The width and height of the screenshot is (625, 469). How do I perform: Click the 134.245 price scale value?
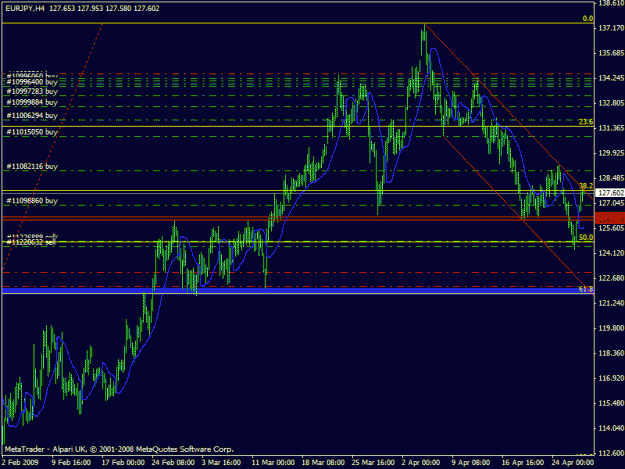(611, 78)
